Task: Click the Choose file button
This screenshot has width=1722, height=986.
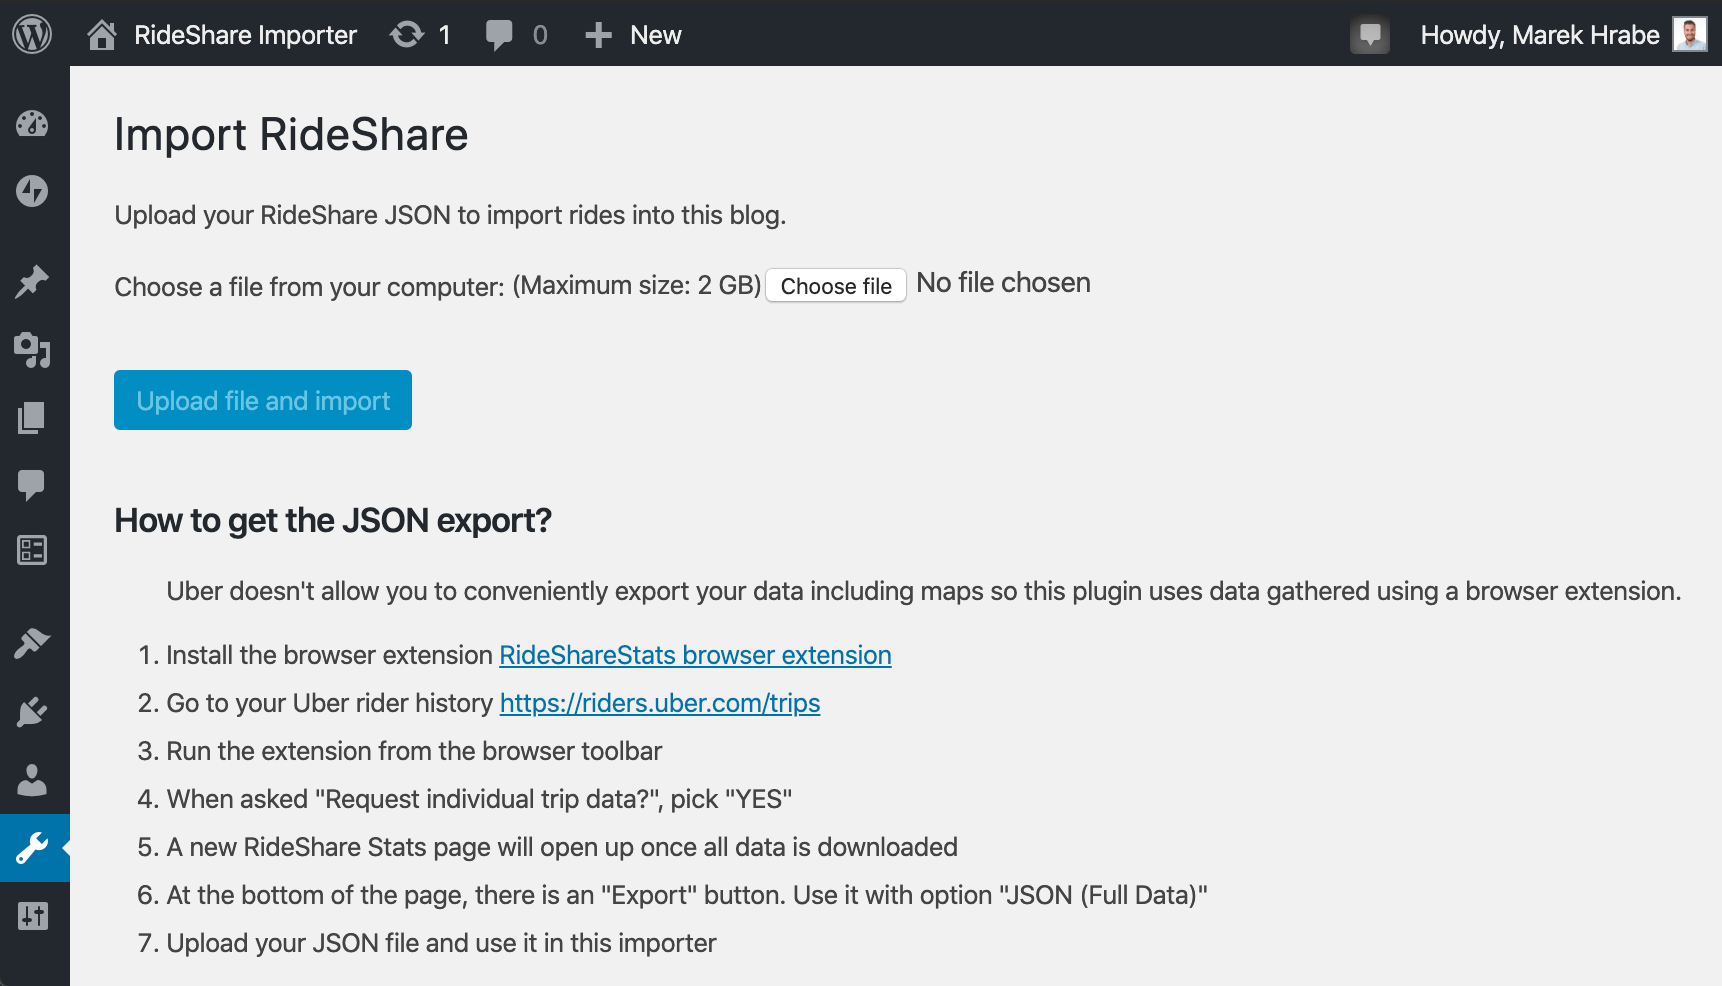Action: 836,286
